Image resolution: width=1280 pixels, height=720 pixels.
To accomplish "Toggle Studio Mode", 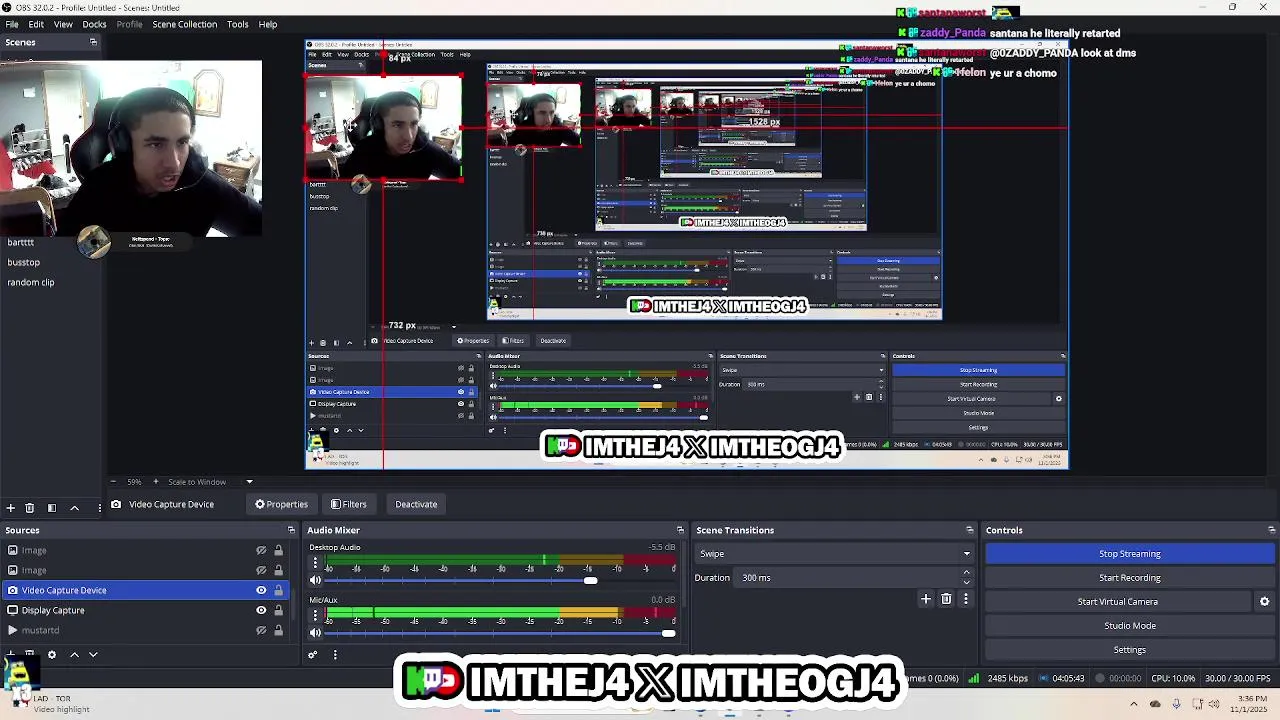I will point(1129,626).
